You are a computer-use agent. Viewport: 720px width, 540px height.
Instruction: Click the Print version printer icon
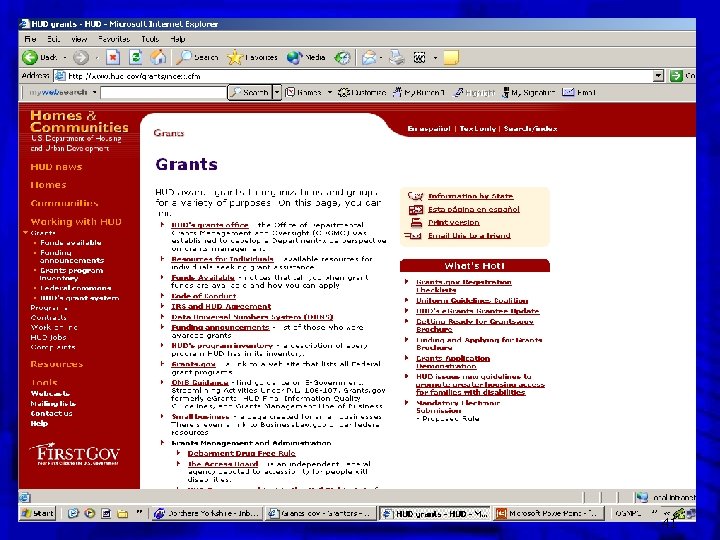tap(416, 222)
